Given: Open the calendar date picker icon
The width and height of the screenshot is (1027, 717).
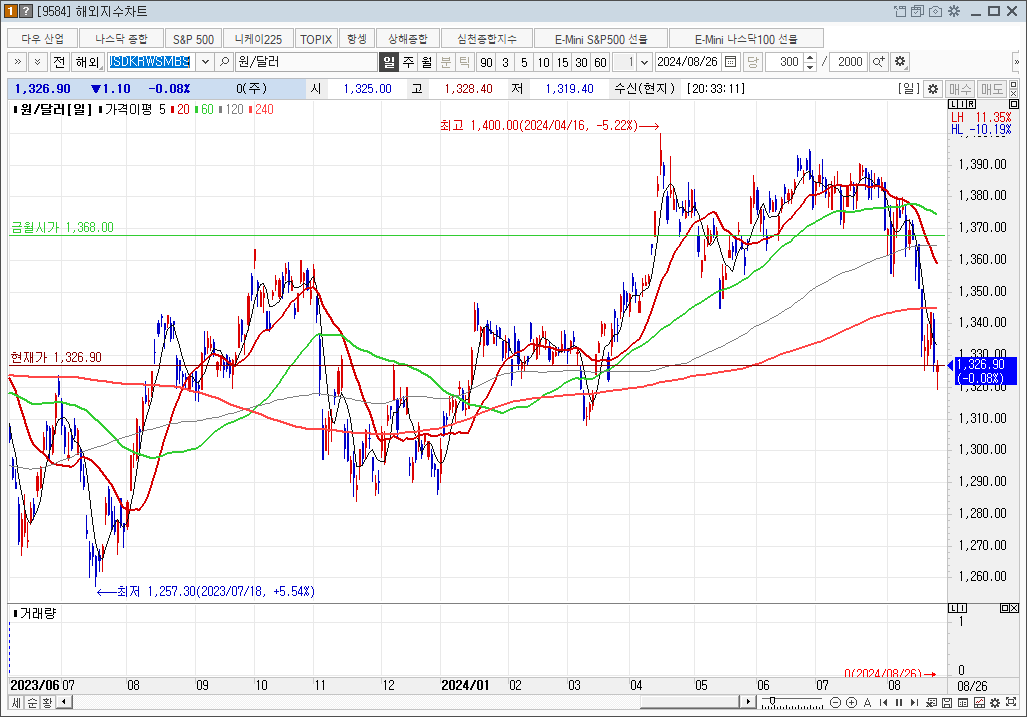Looking at the screenshot, I should (x=731, y=62).
